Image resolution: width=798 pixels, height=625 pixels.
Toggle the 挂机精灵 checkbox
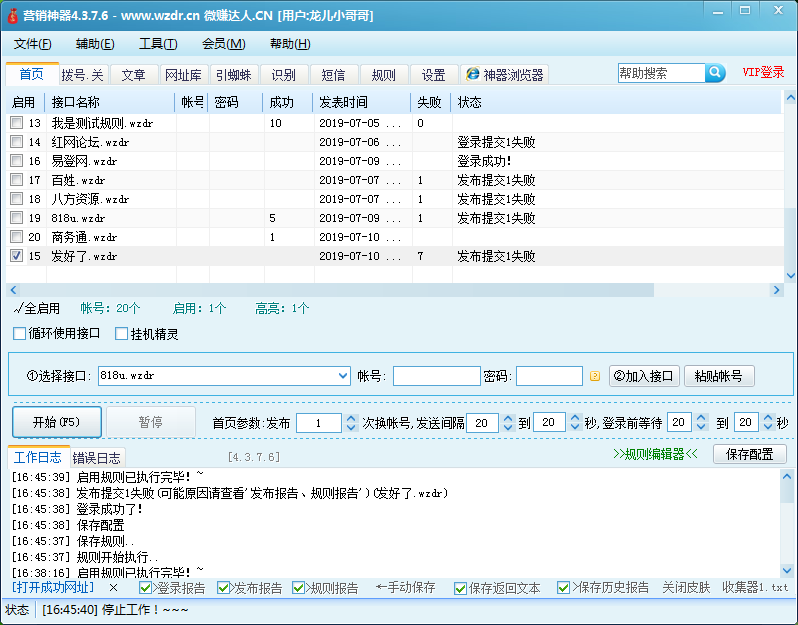pos(122,334)
